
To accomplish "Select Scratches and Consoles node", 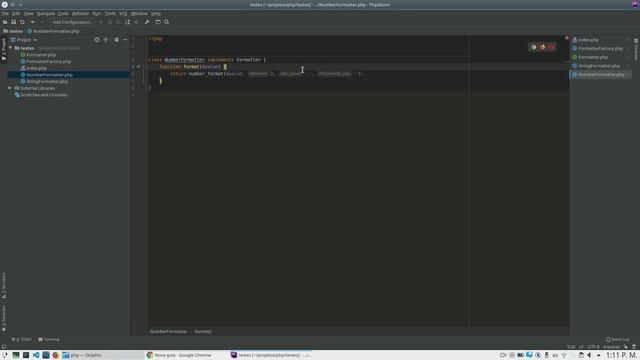I will [x=44, y=95].
